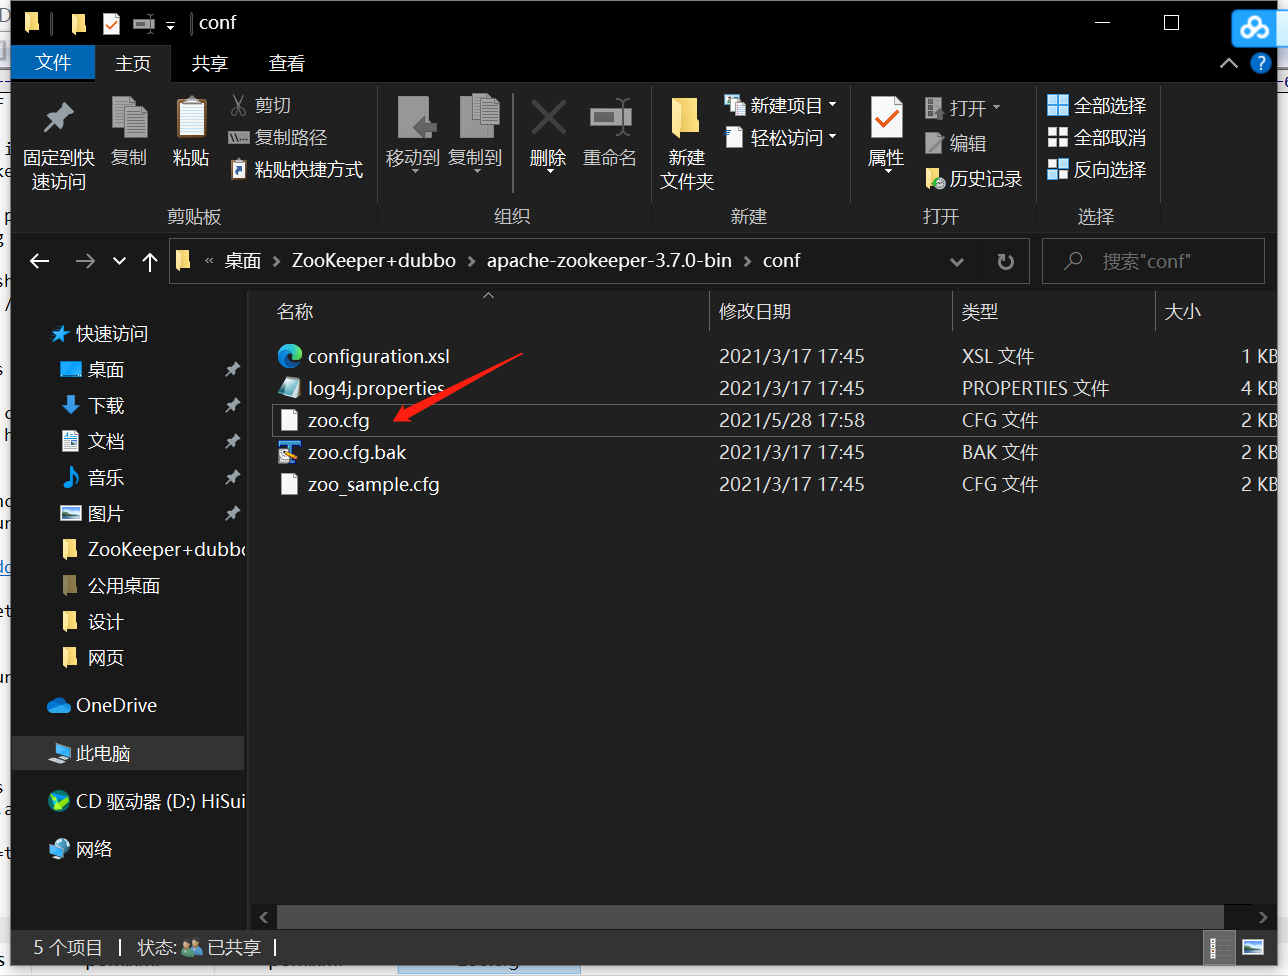
Task: Click Select all in ribbon
Action: click(x=1097, y=105)
